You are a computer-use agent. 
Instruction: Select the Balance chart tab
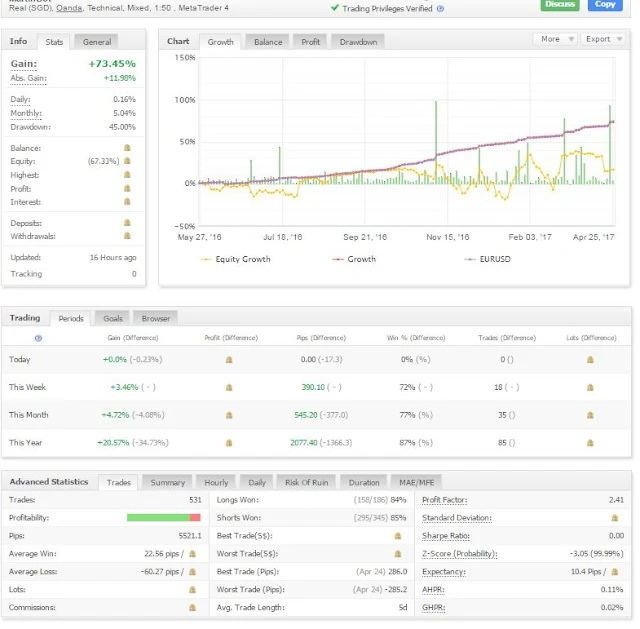coord(268,42)
